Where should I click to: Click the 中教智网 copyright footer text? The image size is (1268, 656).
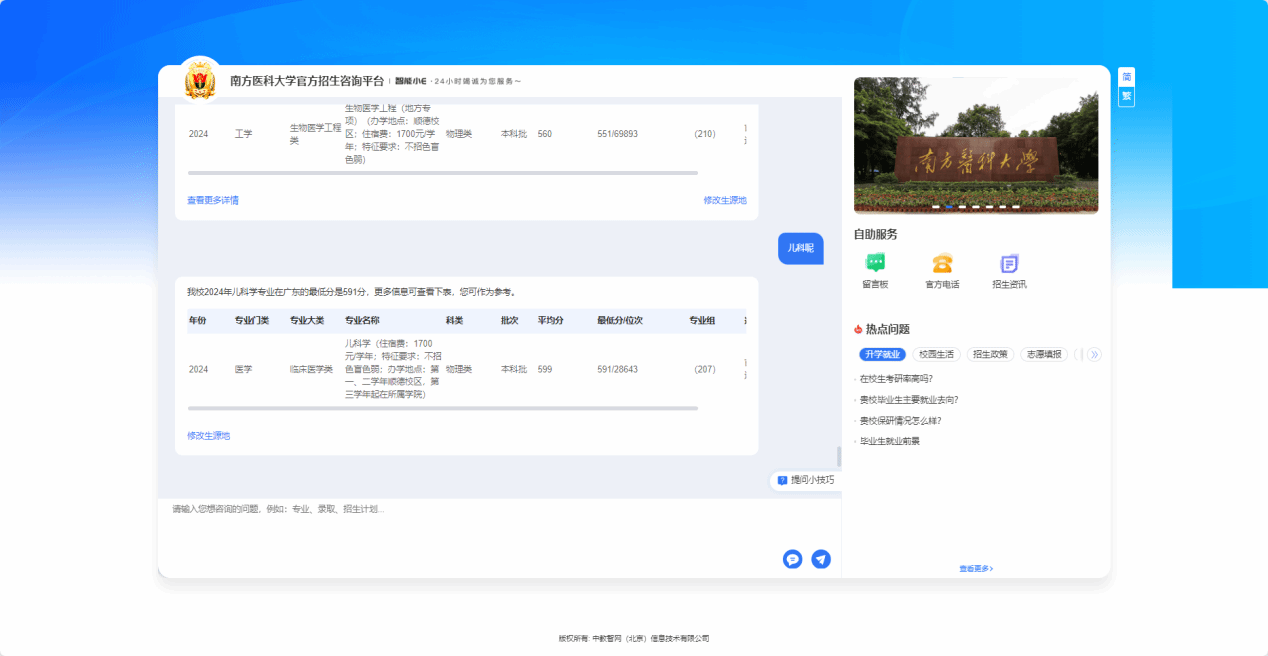click(x=634, y=638)
